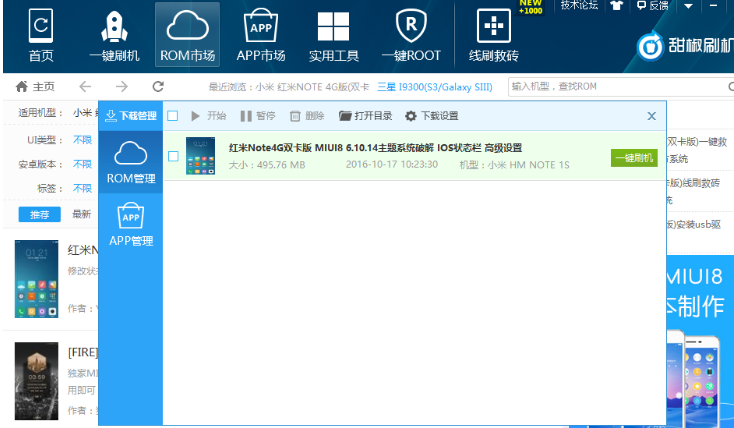The height and width of the screenshot is (428, 734).
Task: Click the MIUI8 promotional banner
Action: point(700,341)
